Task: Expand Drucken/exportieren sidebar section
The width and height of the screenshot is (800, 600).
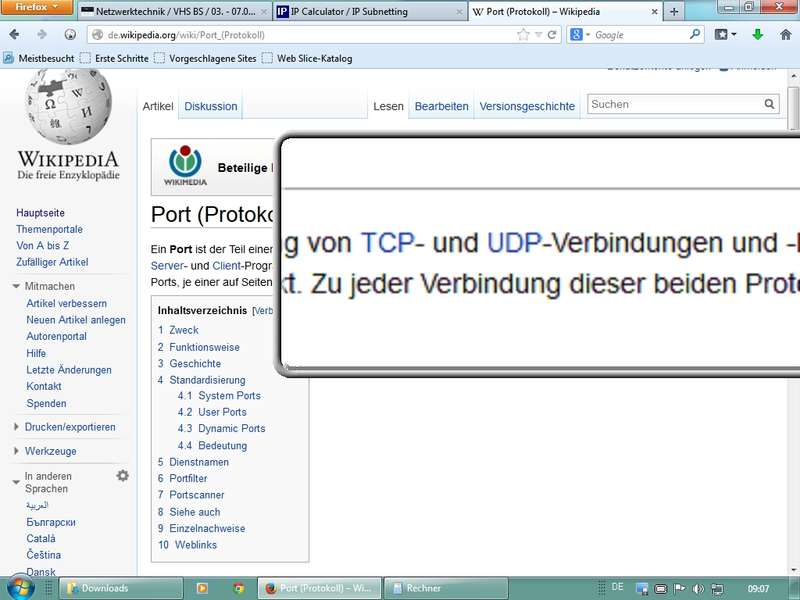Action: tap(65, 427)
